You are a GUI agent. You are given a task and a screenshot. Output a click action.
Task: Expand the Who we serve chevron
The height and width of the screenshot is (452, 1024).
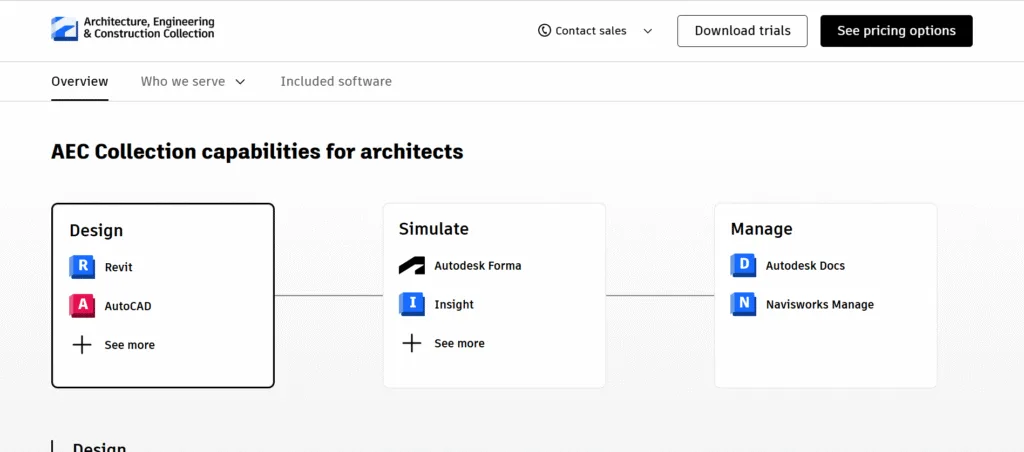point(240,82)
